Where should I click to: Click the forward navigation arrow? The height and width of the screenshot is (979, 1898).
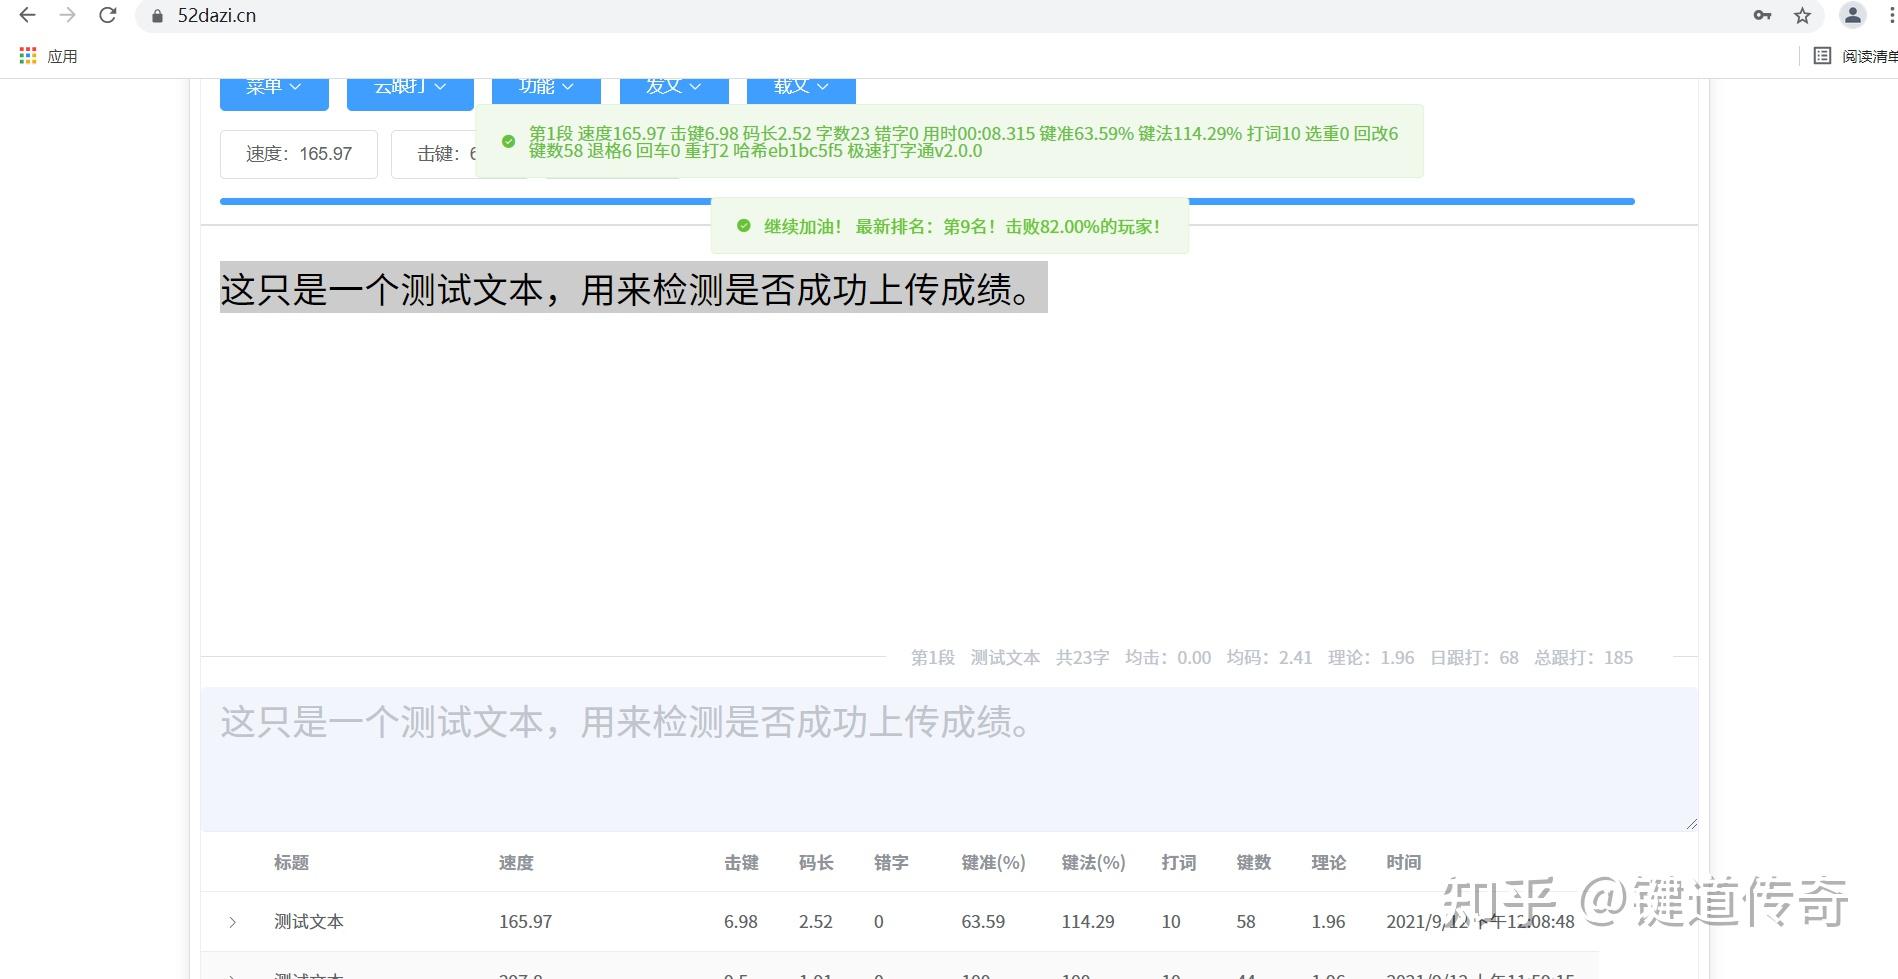[x=66, y=15]
